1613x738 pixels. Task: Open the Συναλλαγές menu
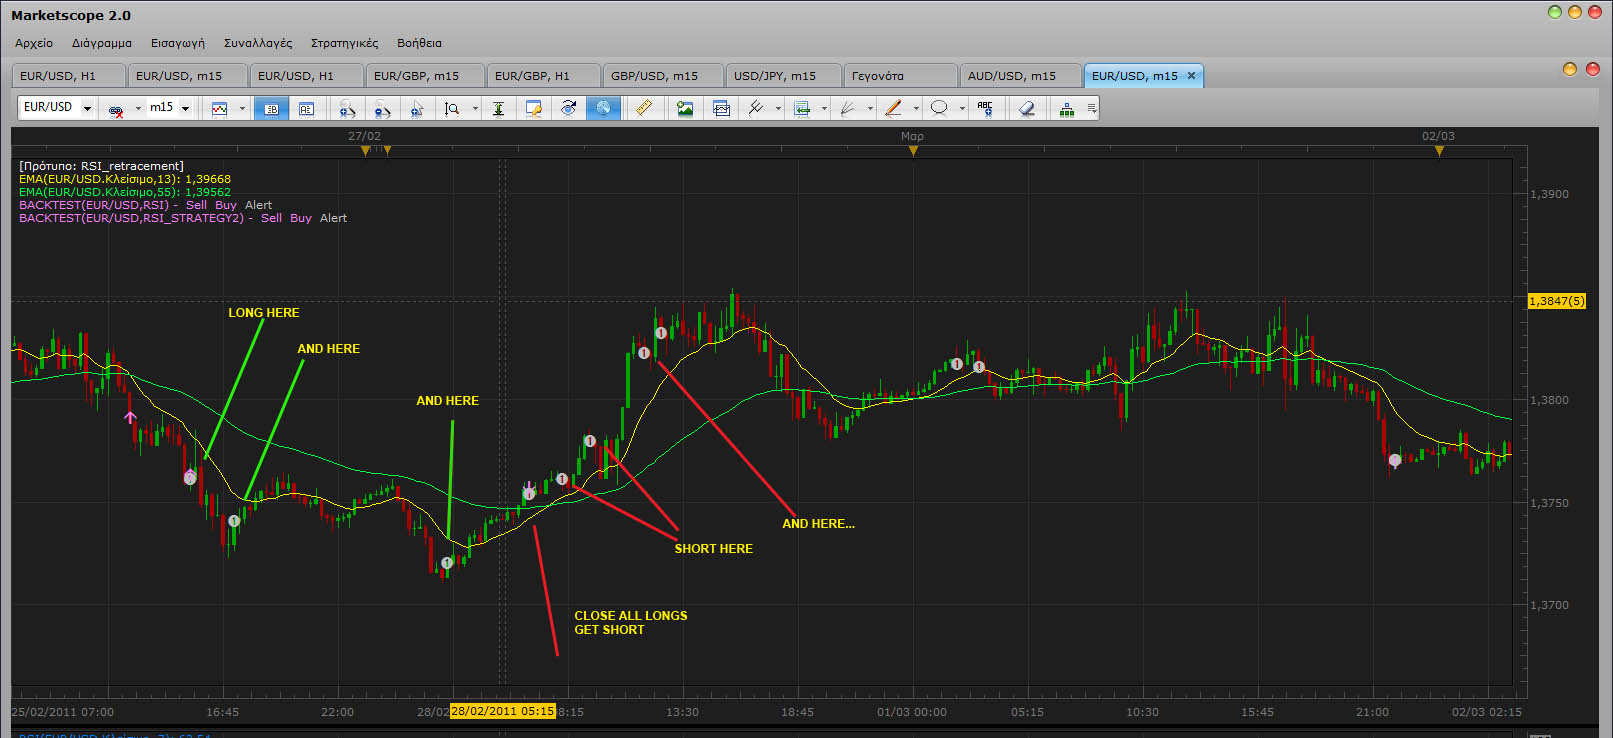tap(258, 43)
